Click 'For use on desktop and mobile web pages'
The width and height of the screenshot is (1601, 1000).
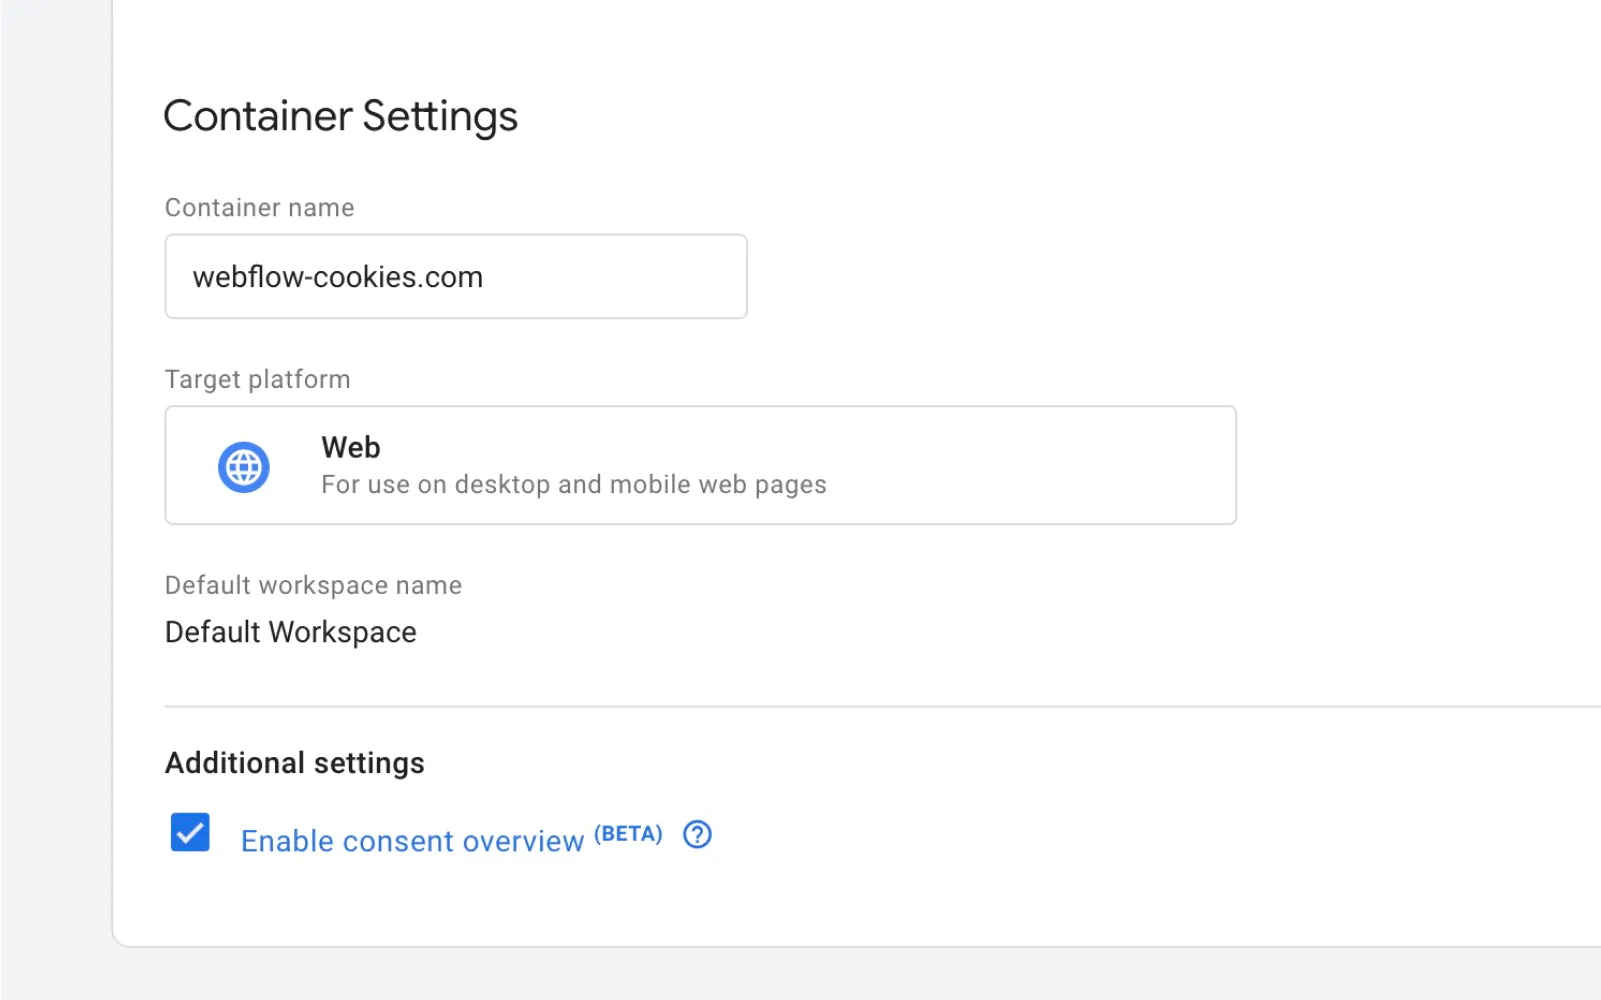574,485
